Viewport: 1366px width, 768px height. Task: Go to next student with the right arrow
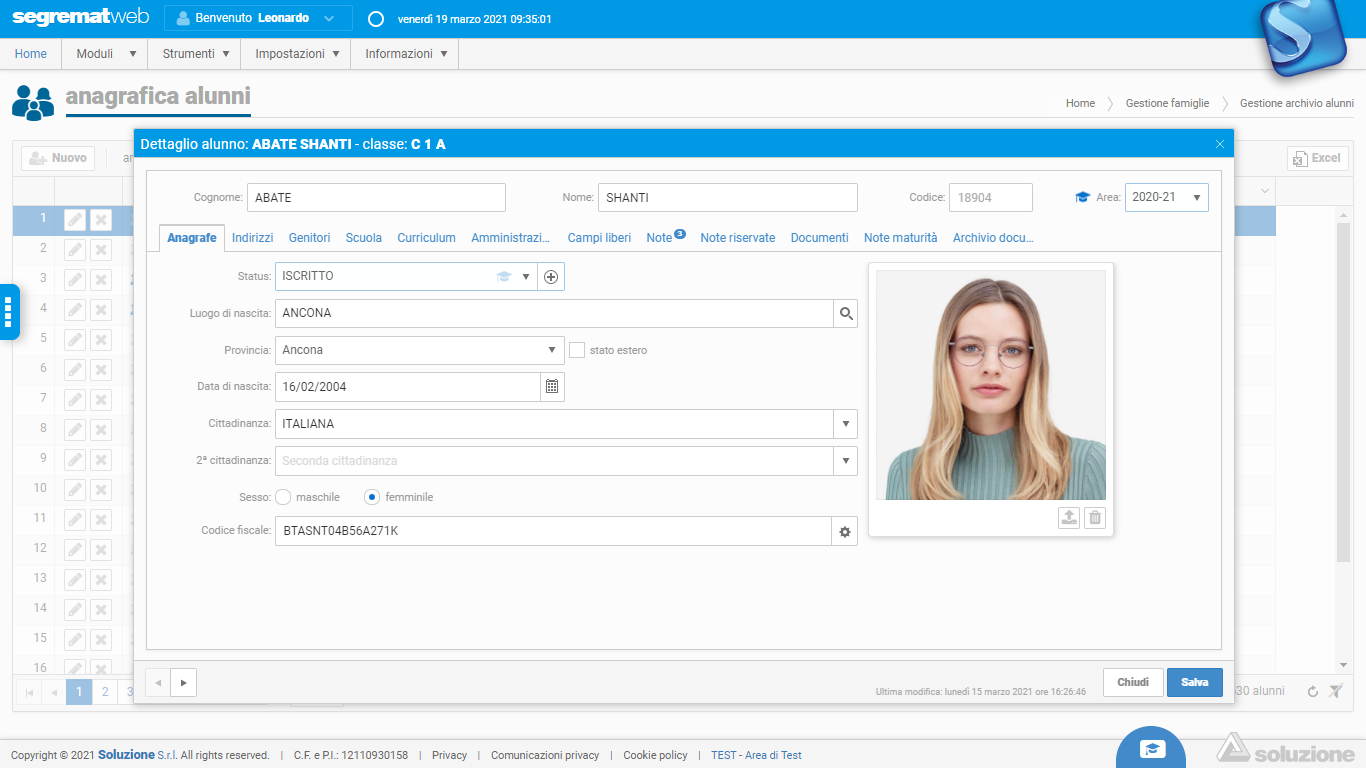[183, 682]
